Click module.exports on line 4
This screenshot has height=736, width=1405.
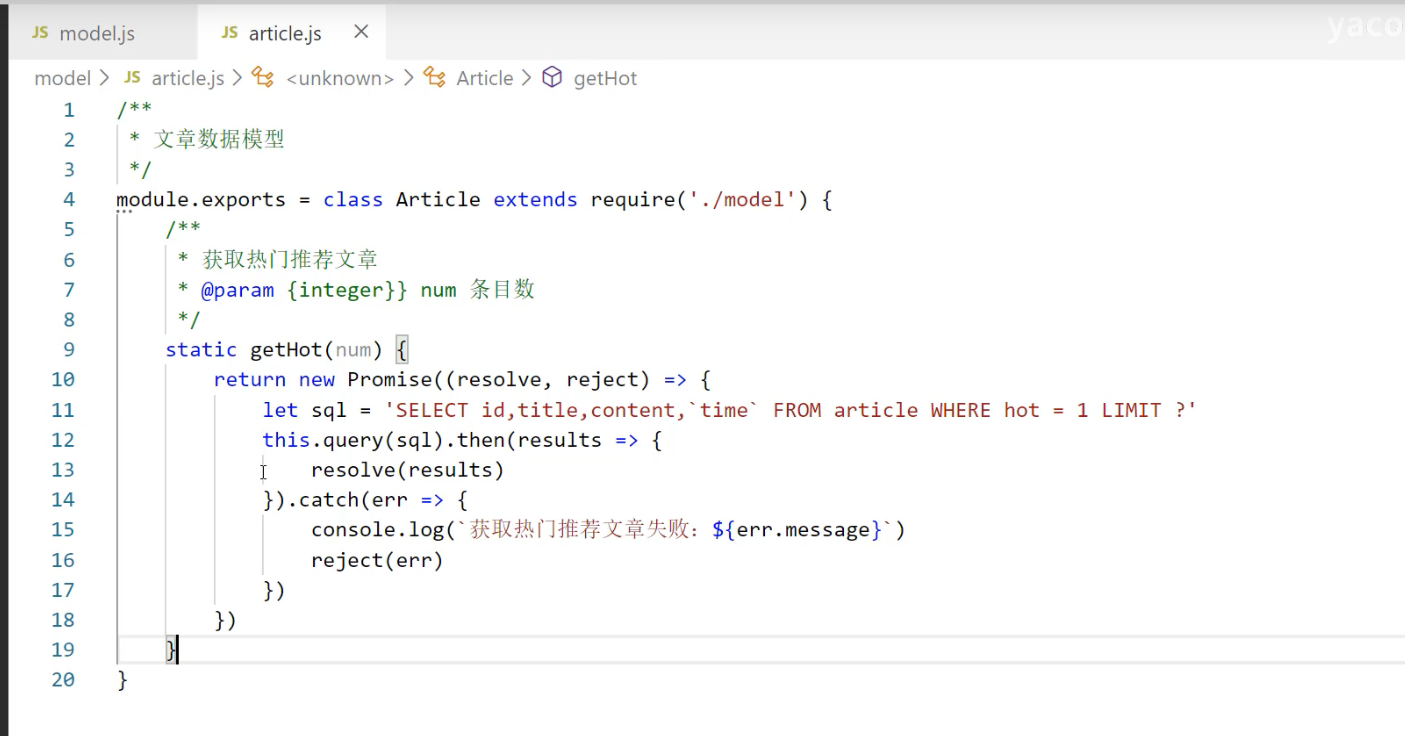[x=201, y=200]
